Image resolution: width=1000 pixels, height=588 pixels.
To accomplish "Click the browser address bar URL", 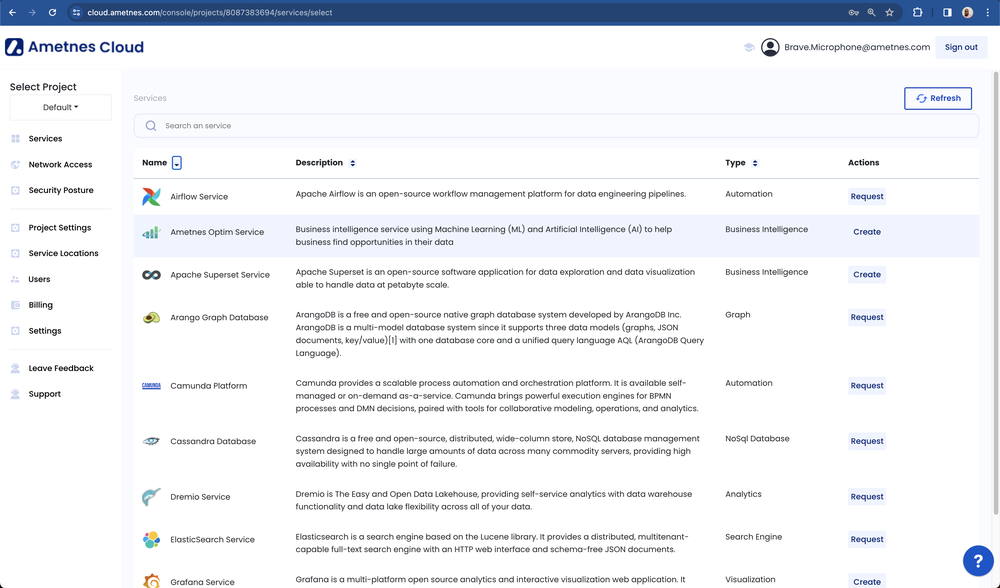I will [210, 12].
